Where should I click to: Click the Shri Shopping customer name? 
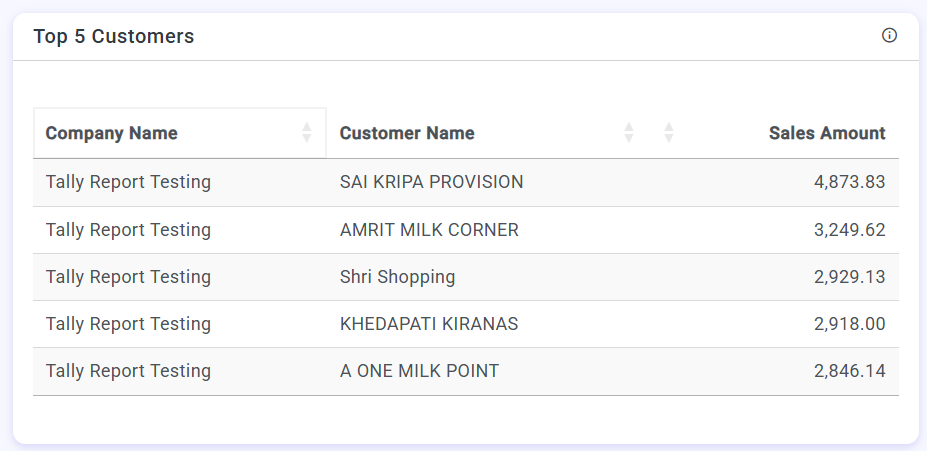pyautogui.click(x=397, y=277)
